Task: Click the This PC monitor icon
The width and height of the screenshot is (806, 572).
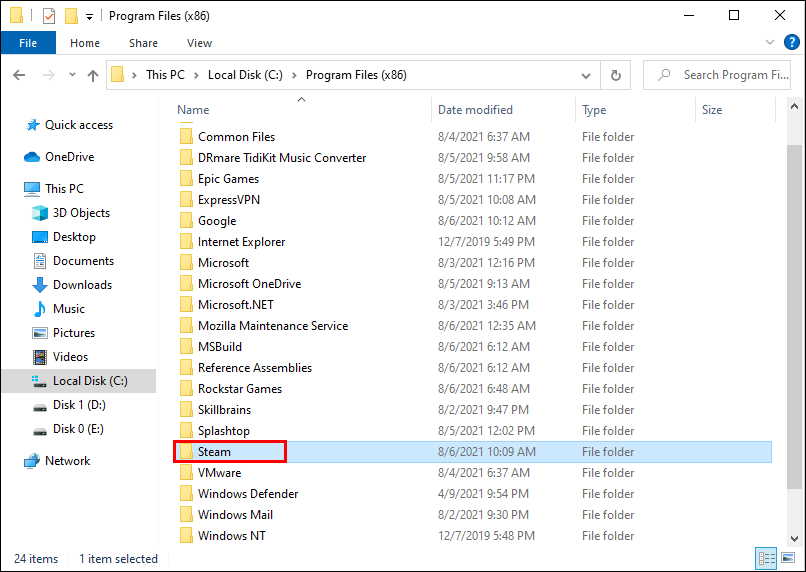Action: tap(32, 189)
